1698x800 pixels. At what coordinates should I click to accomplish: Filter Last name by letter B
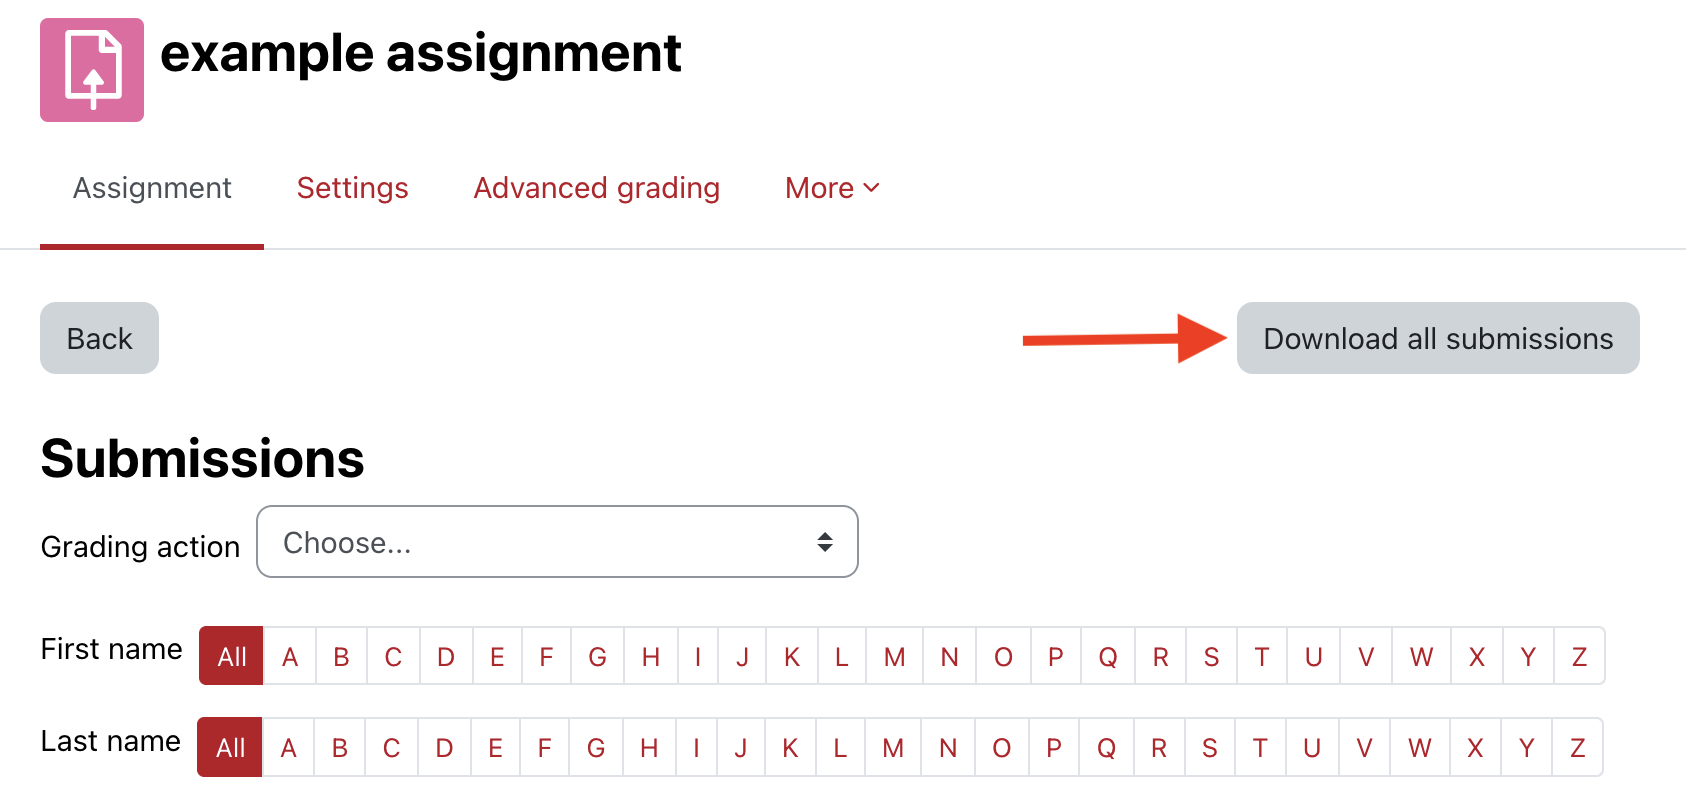pyautogui.click(x=340, y=748)
